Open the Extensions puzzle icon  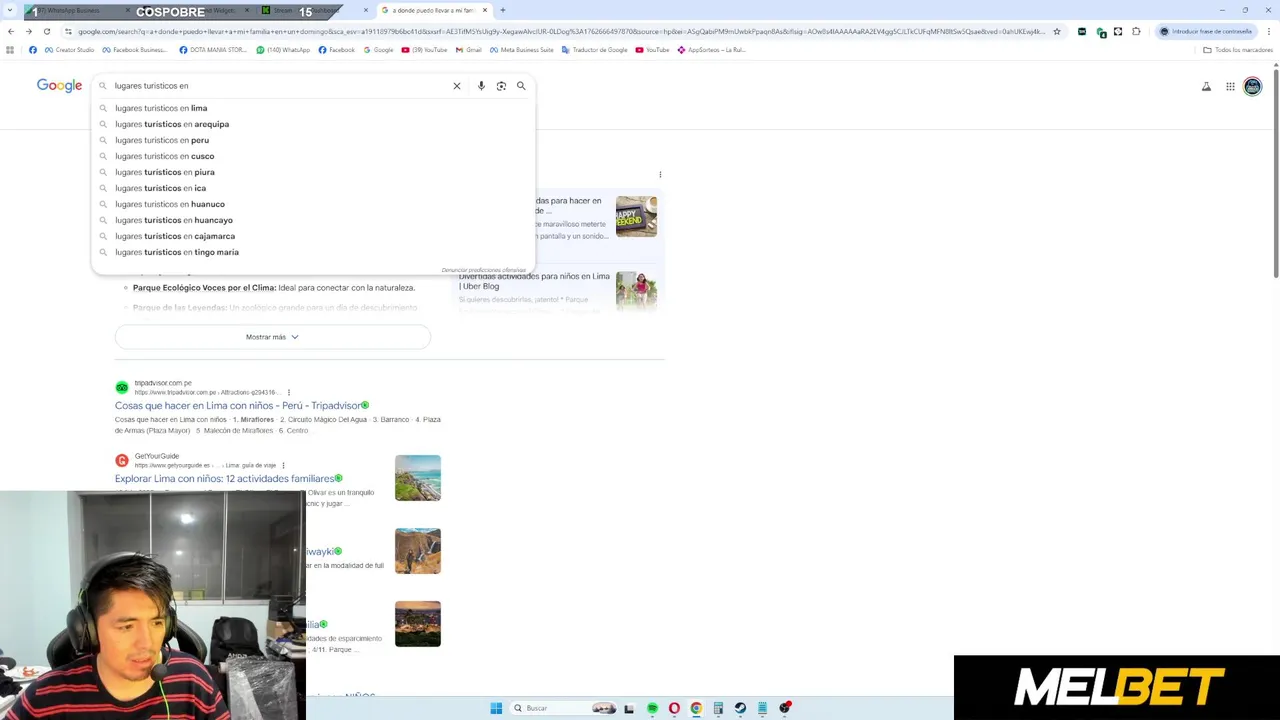pos(1136,32)
